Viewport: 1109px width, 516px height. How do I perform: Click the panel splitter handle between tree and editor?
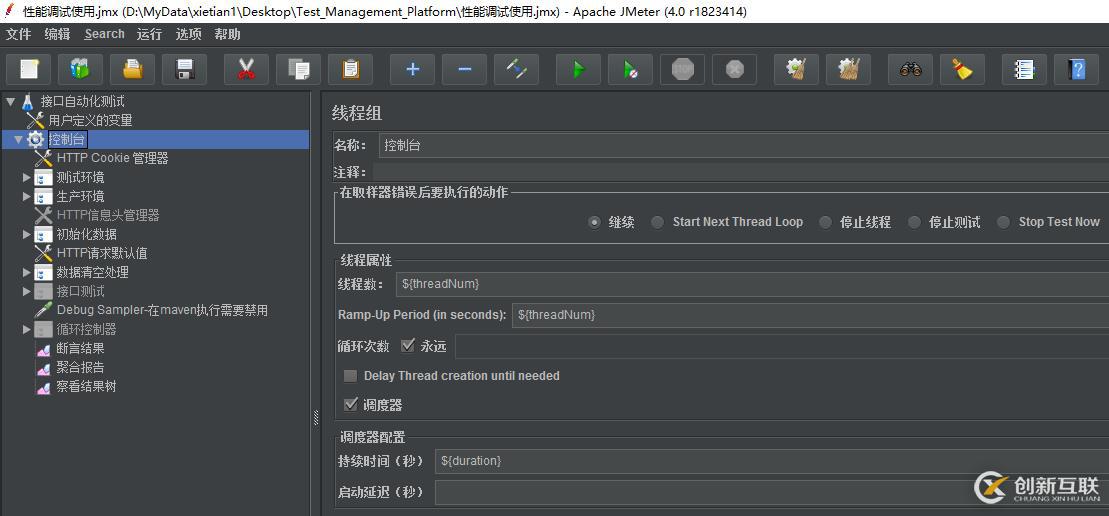315,418
